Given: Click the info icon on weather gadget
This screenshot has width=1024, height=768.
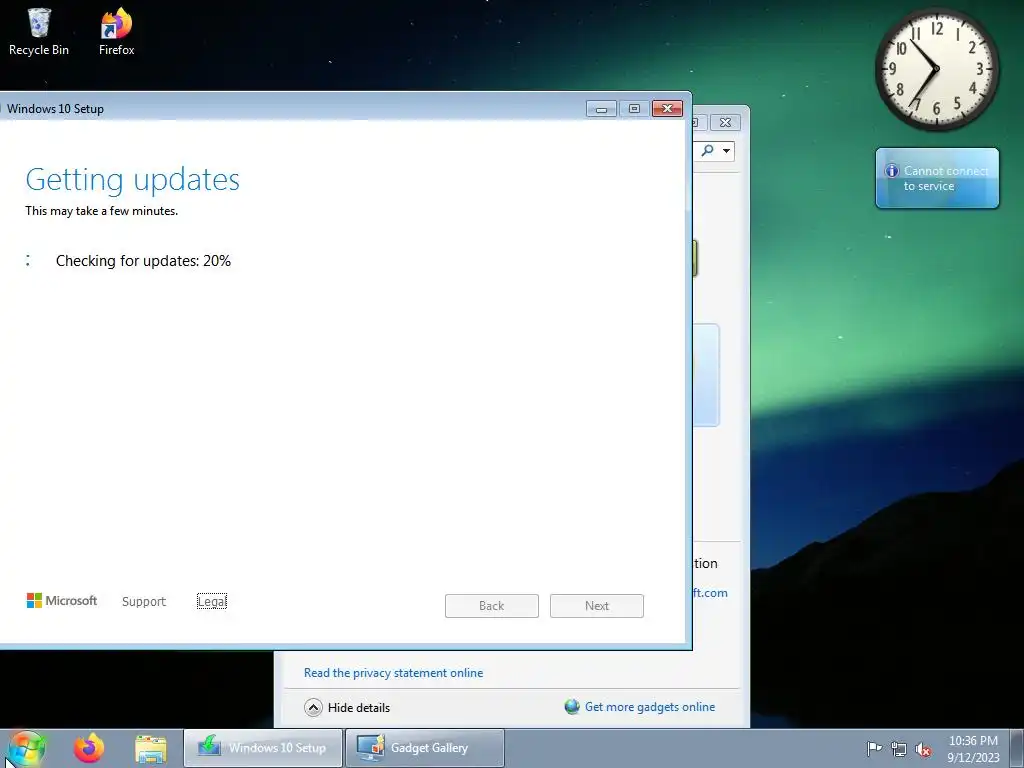Looking at the screenshot, I should click(x=891, y=171).
